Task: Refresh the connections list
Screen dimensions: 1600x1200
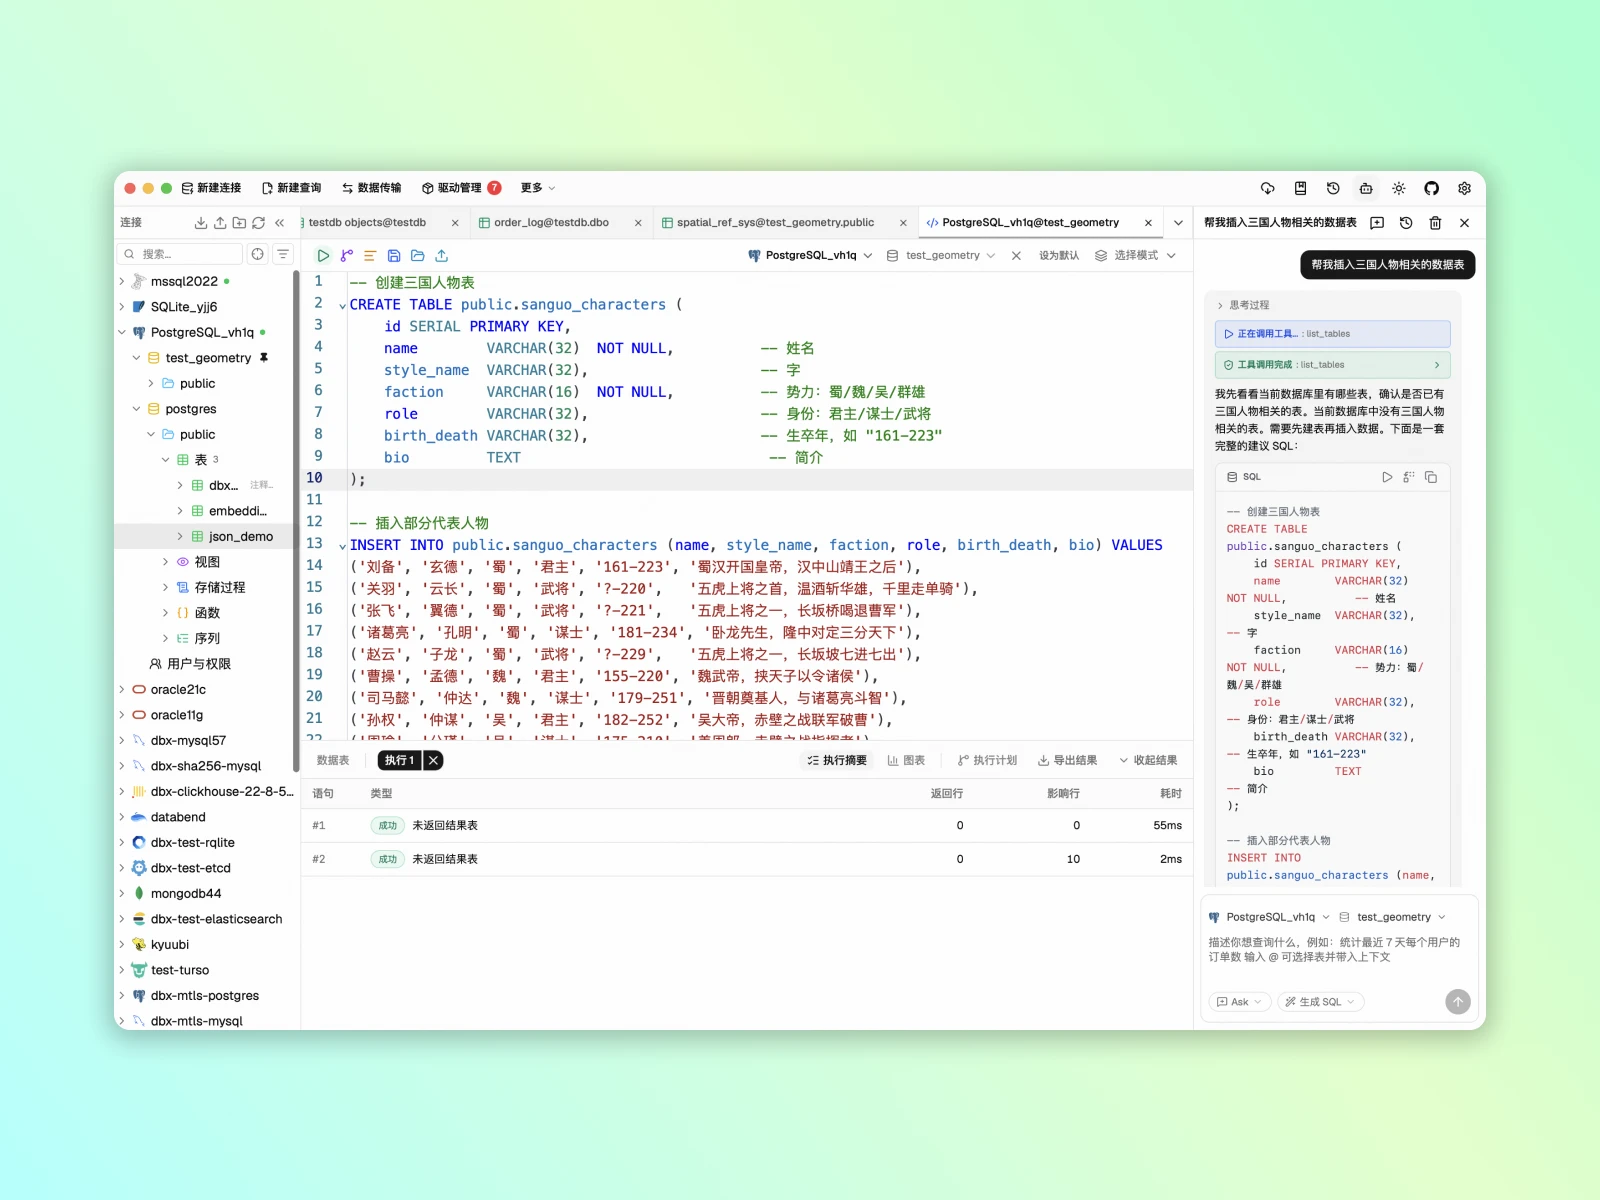Action: tap(259, 223)
